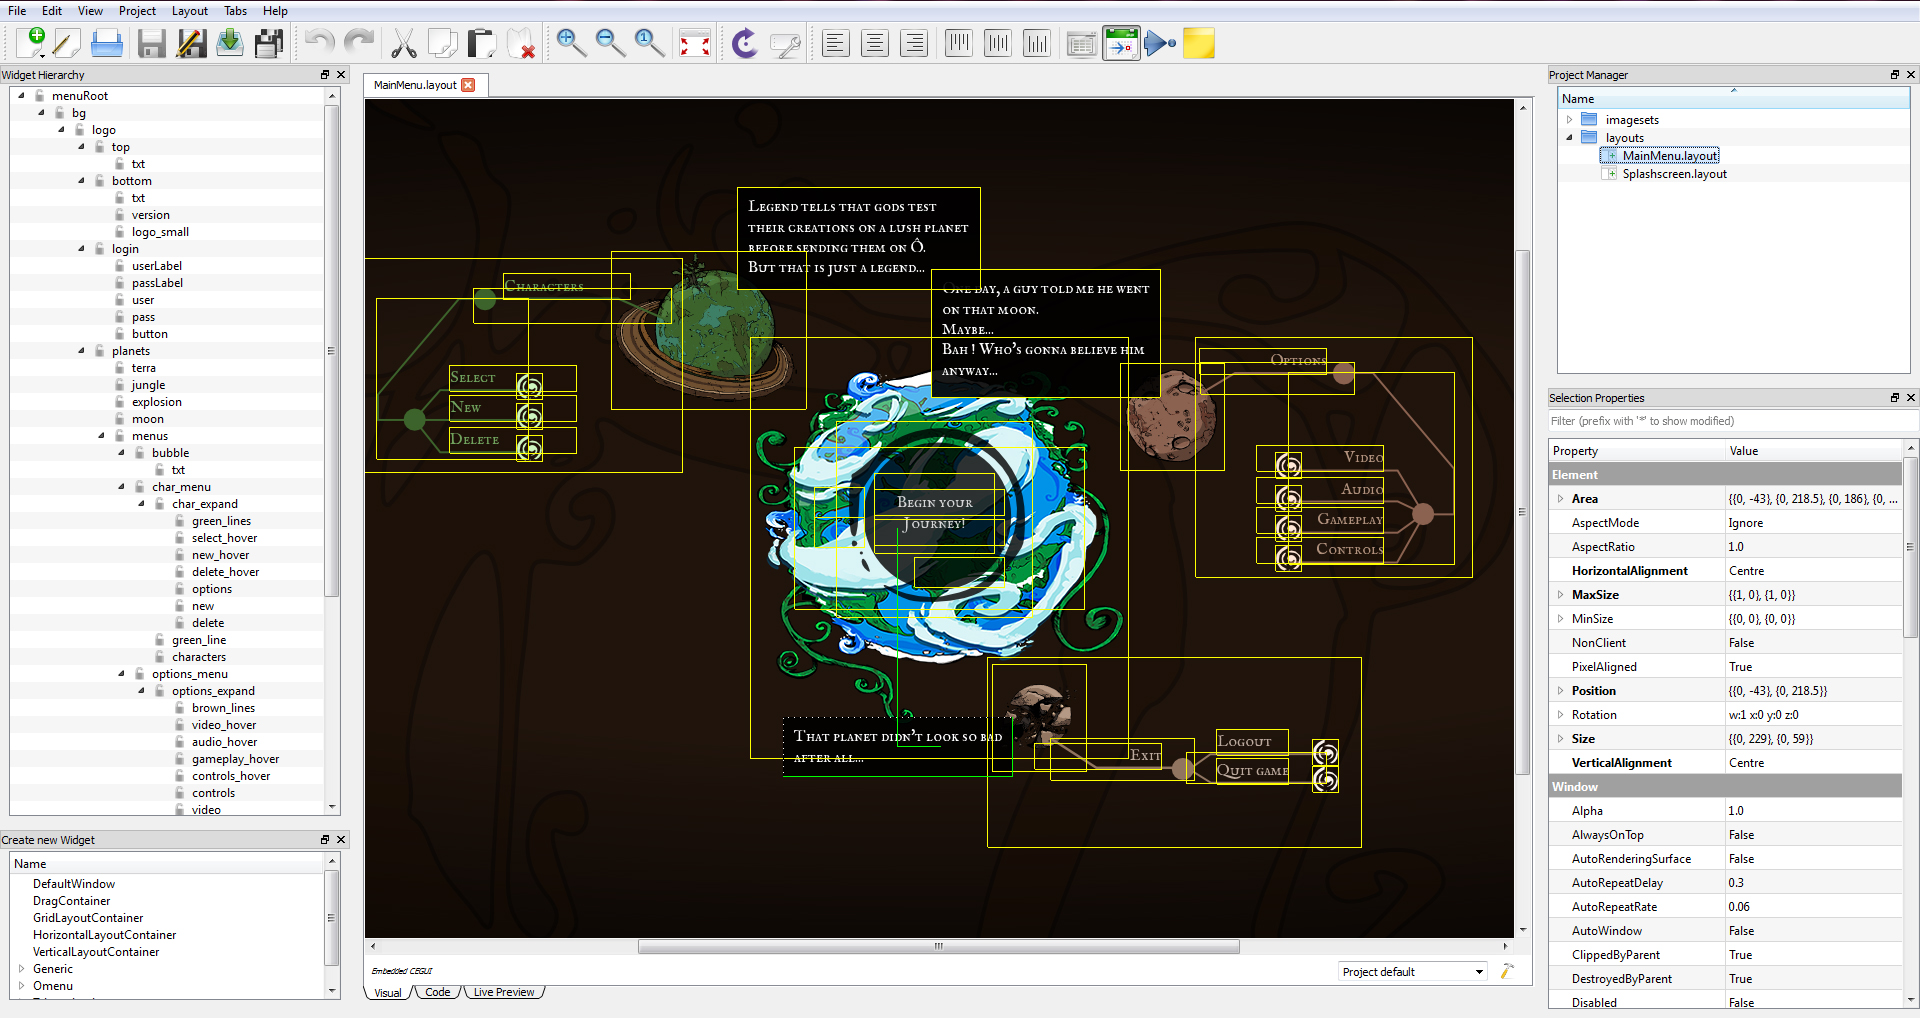1920x1018 pixels.
Task: Toggle the highlighted green window snap button
Action: coord(1122,43)
